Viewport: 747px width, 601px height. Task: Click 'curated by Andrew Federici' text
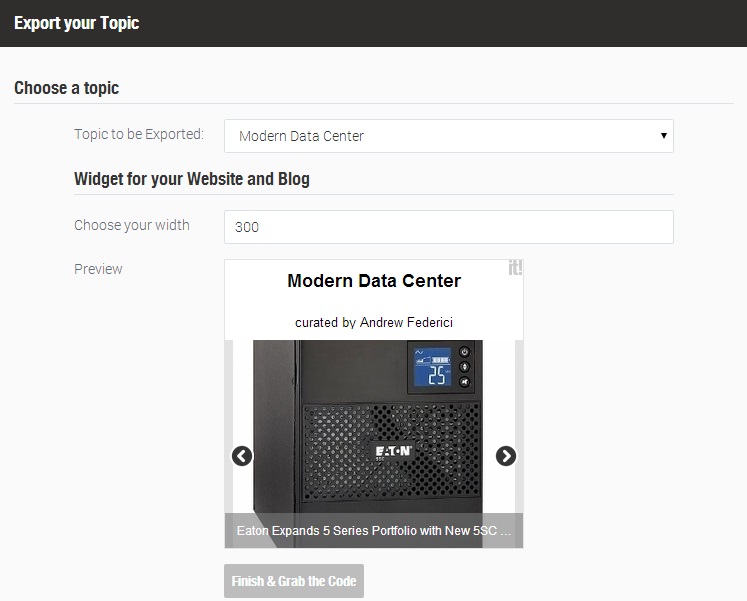[x=374, y=323]
